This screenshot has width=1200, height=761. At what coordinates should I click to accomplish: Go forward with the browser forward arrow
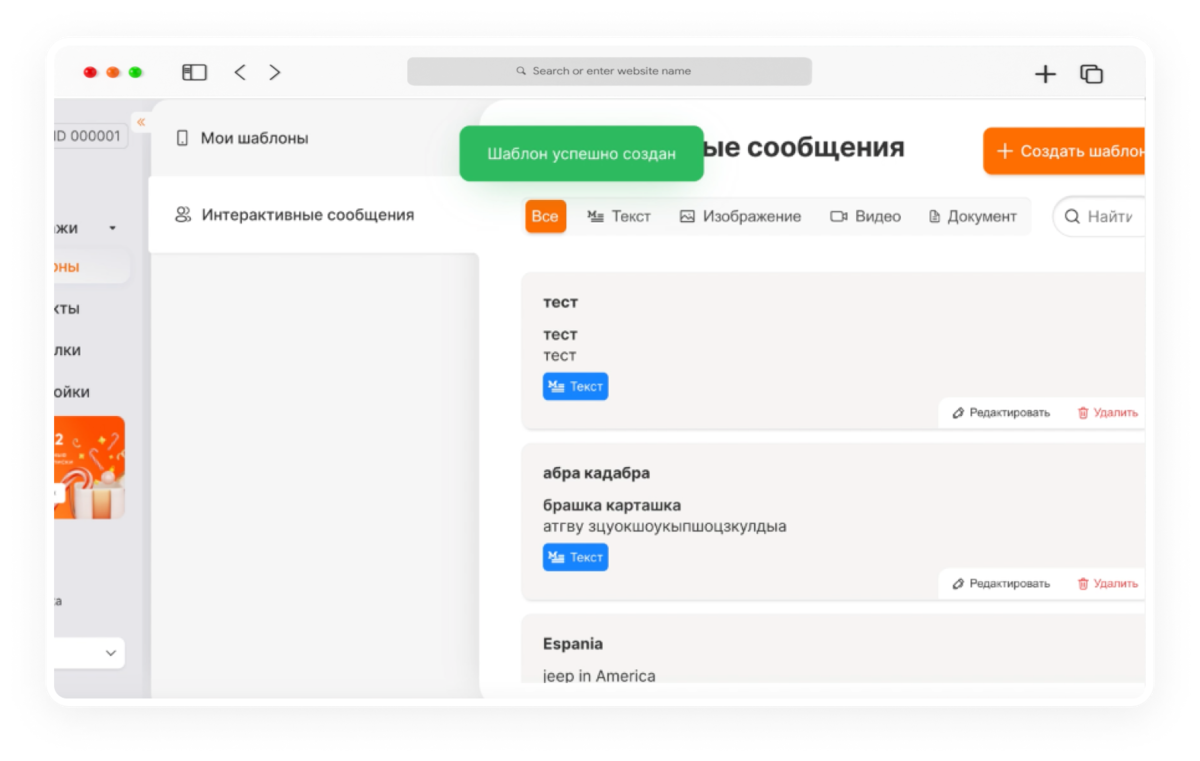275,72
